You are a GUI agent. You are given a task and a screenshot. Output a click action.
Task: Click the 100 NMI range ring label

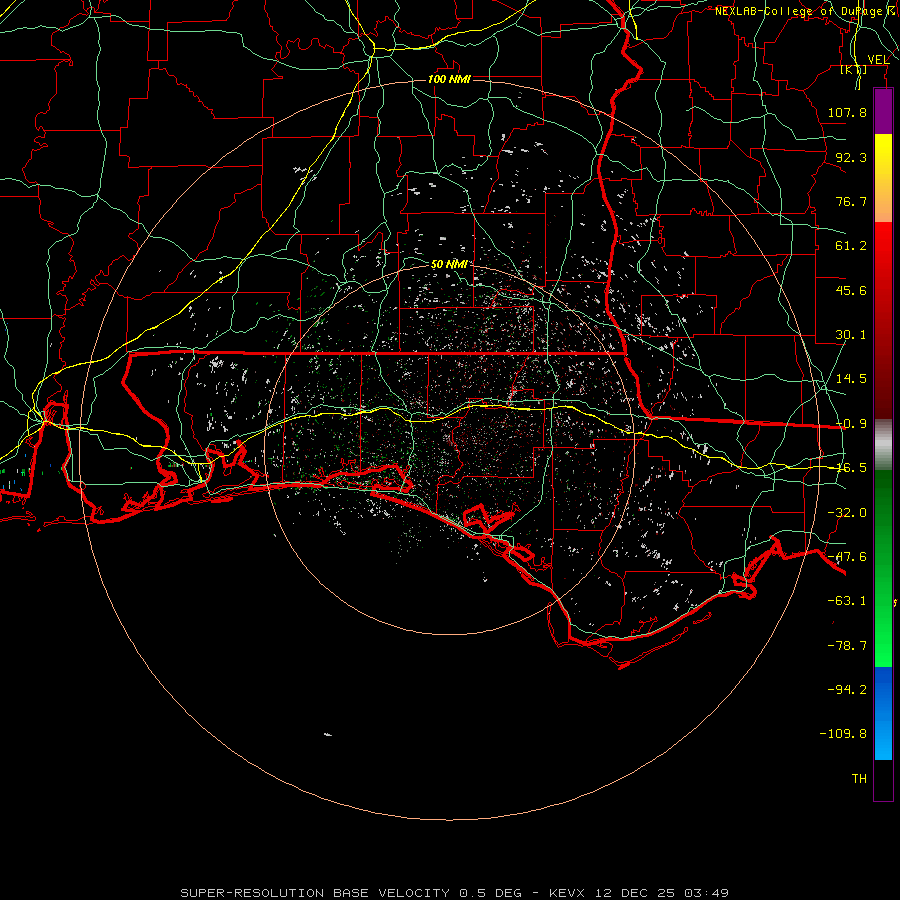coord(449,79)
